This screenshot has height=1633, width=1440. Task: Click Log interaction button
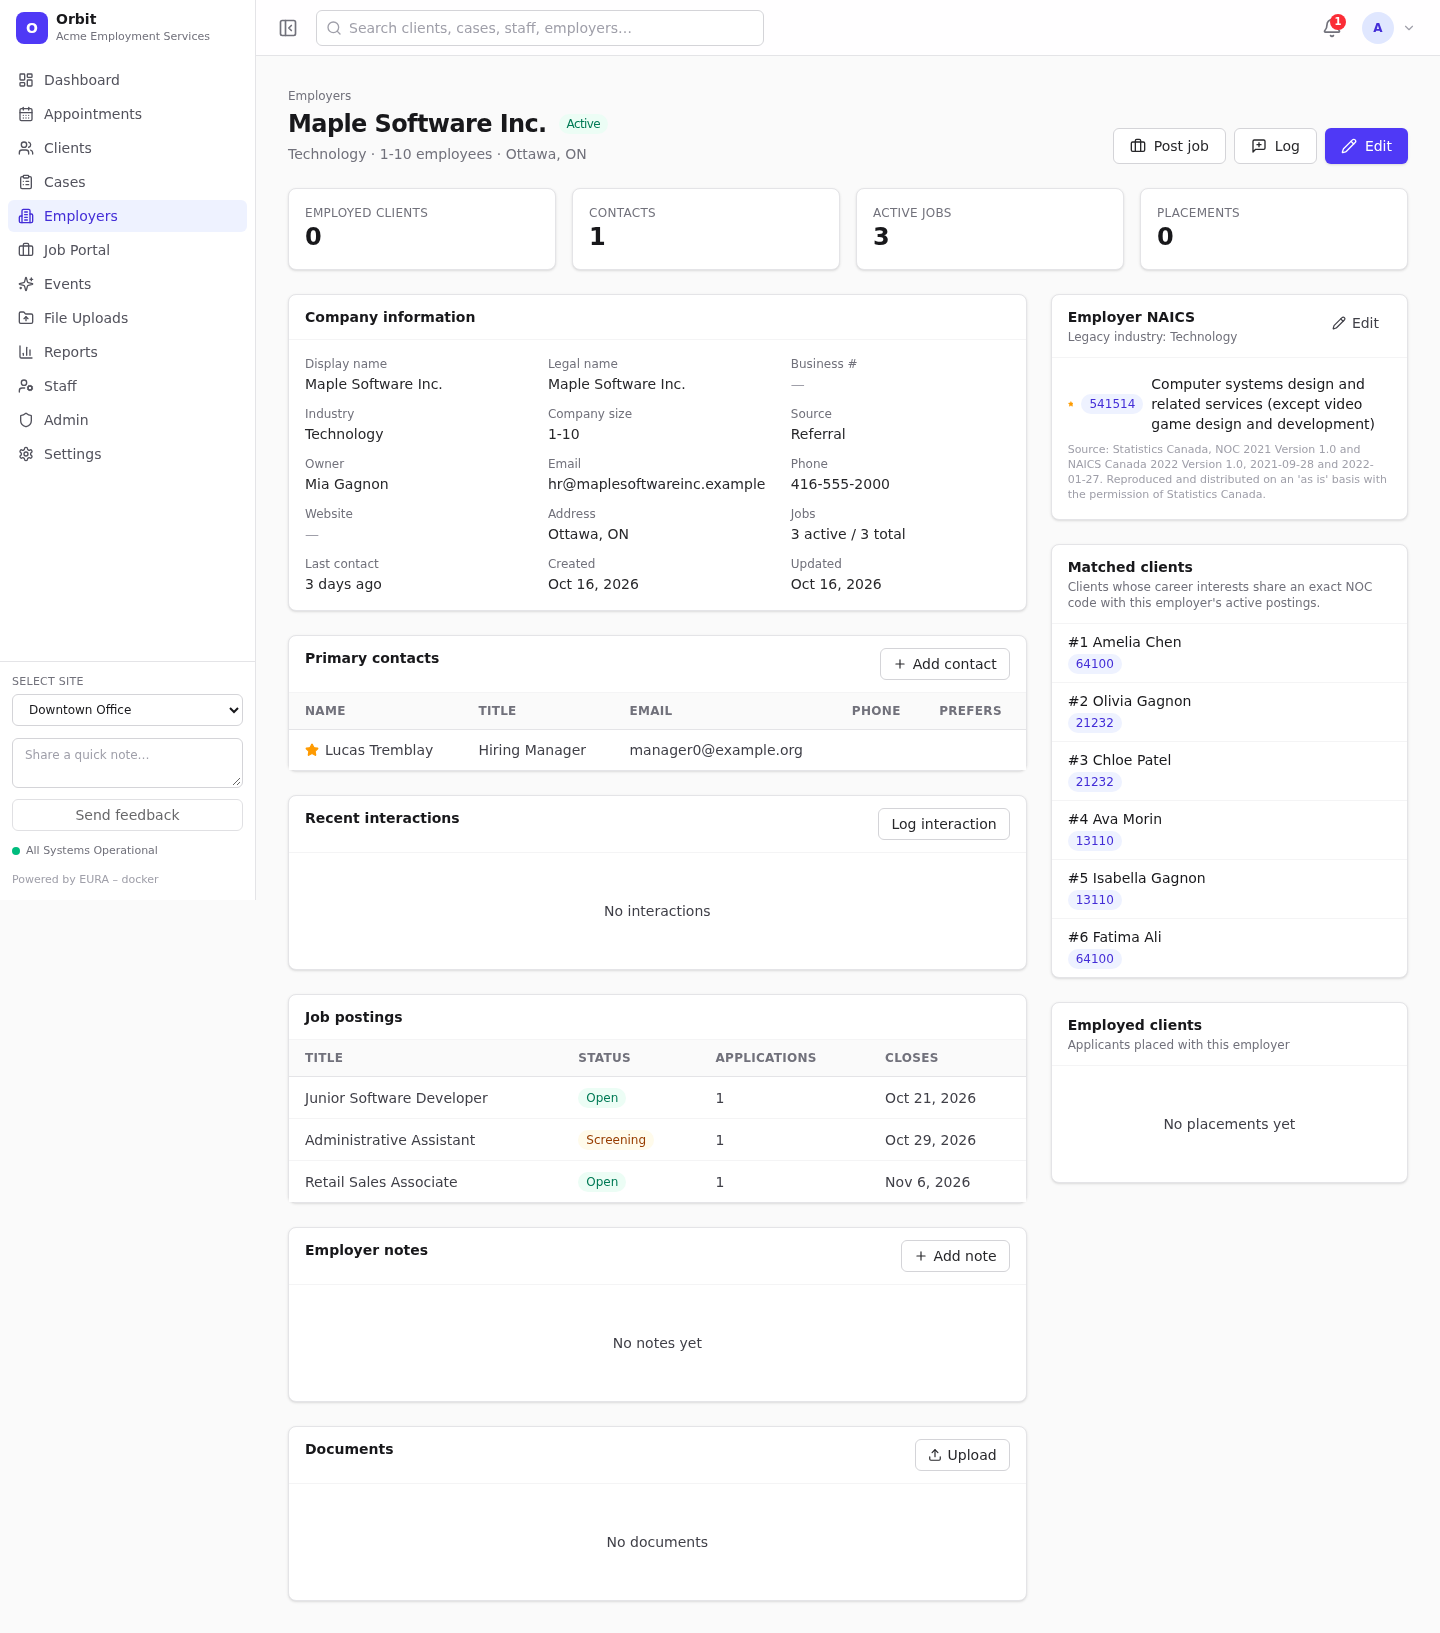(x=944, y=824)
